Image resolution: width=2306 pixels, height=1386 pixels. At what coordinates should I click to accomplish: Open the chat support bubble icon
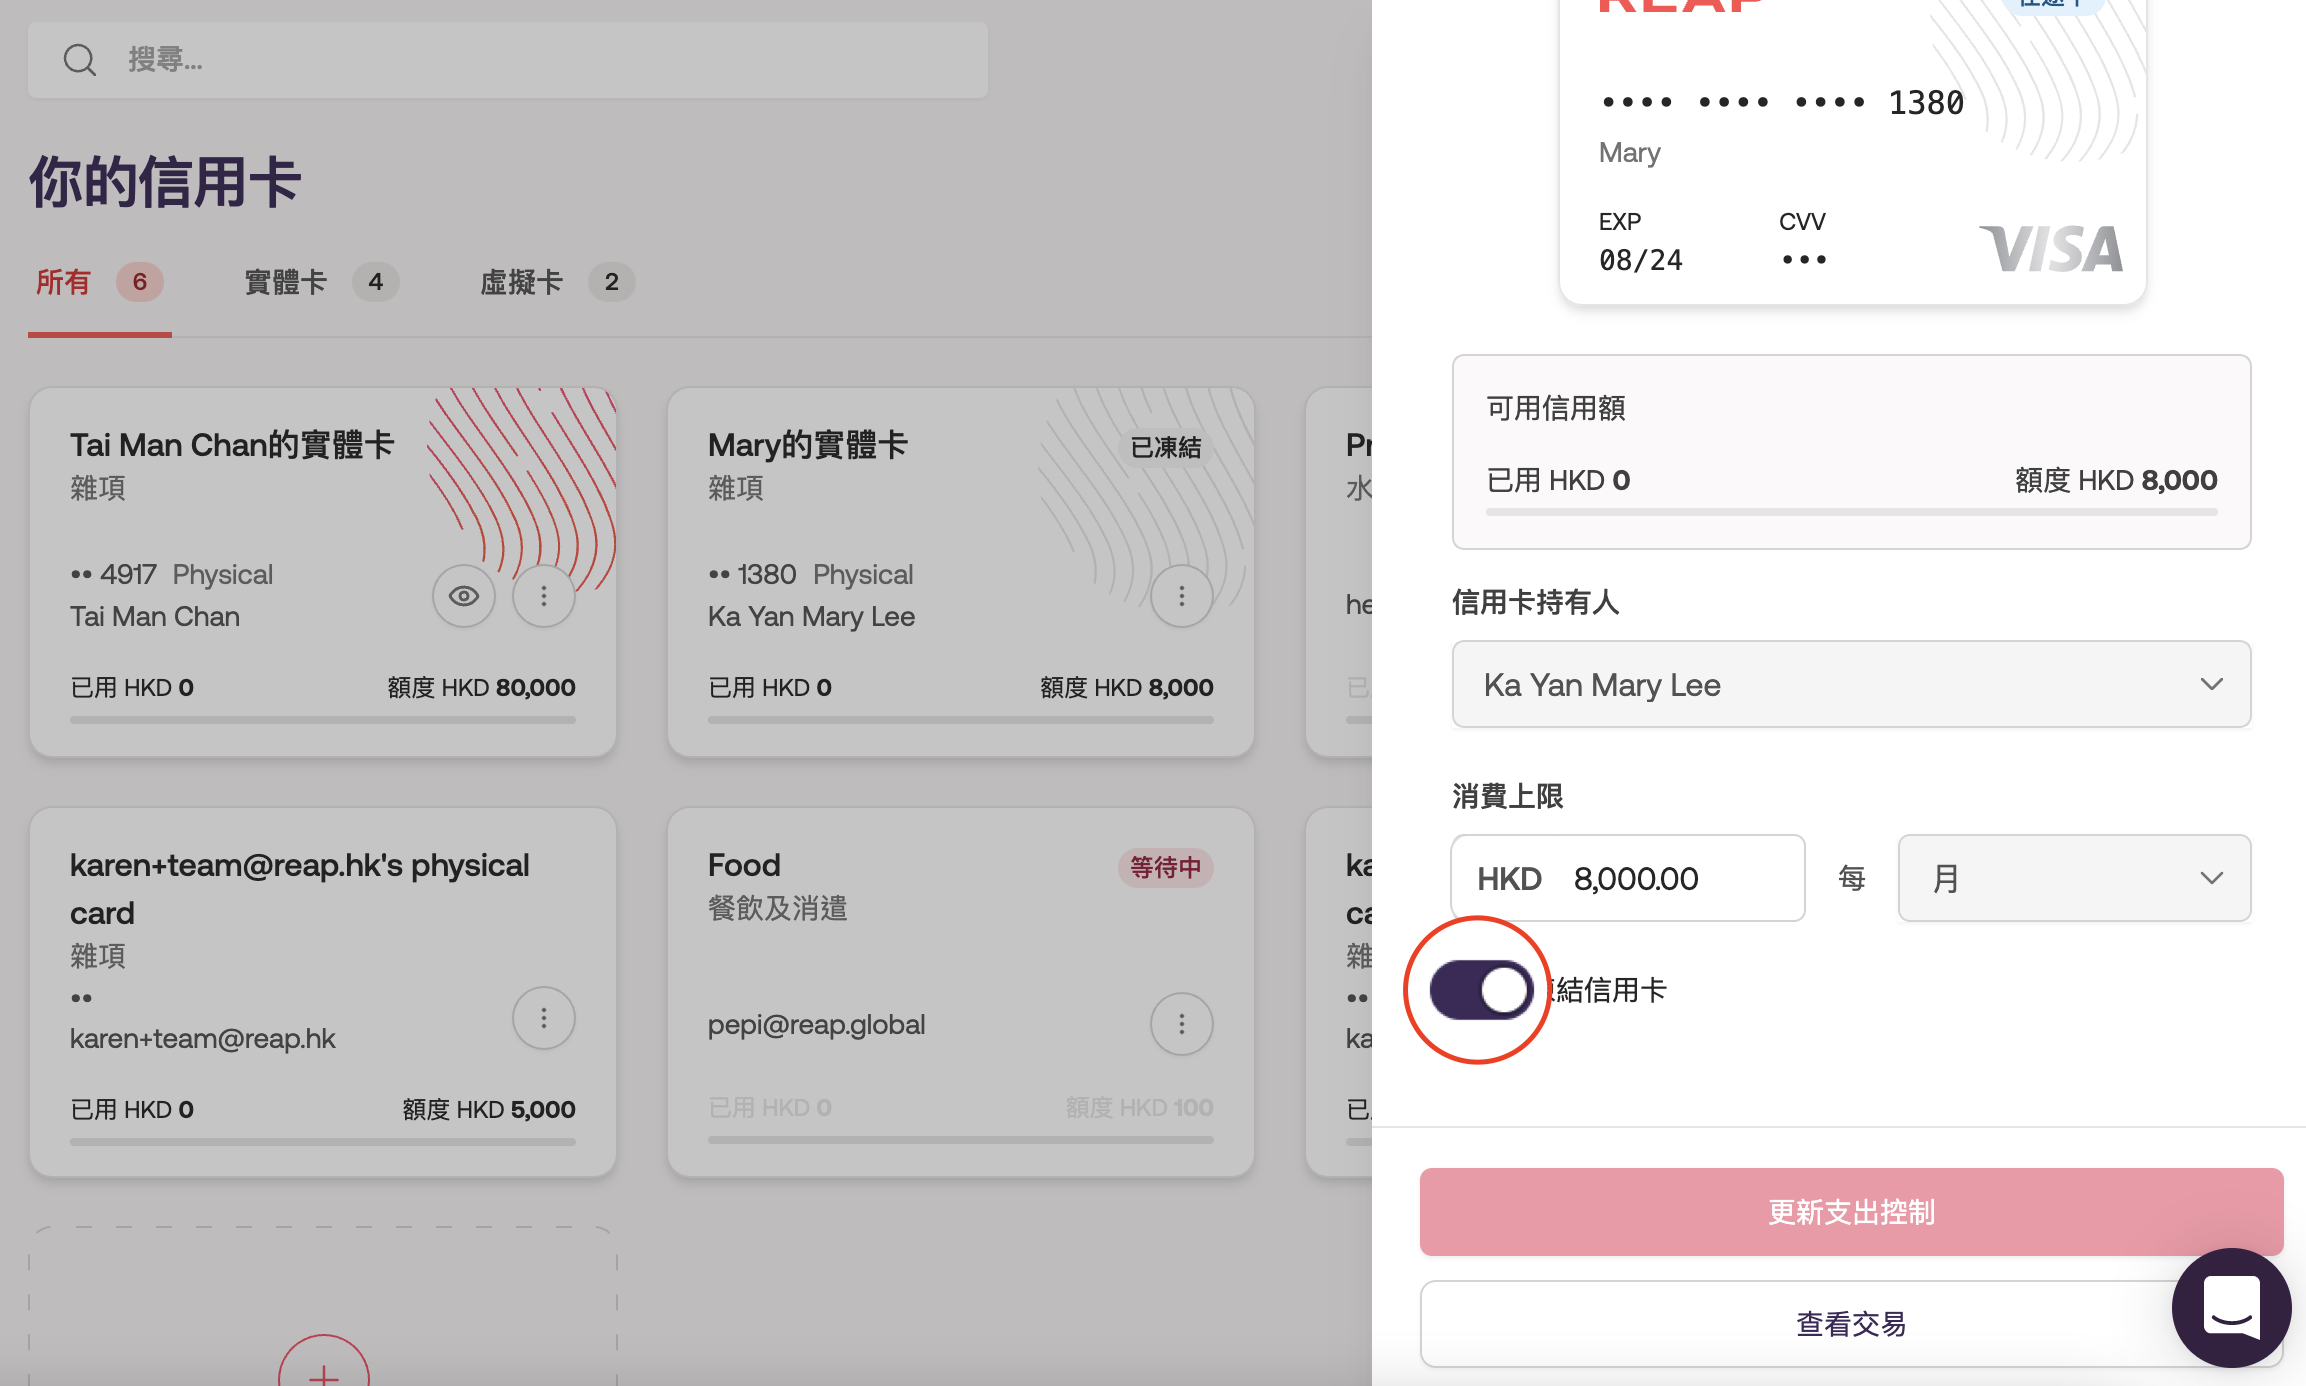click(2231, 1307)
